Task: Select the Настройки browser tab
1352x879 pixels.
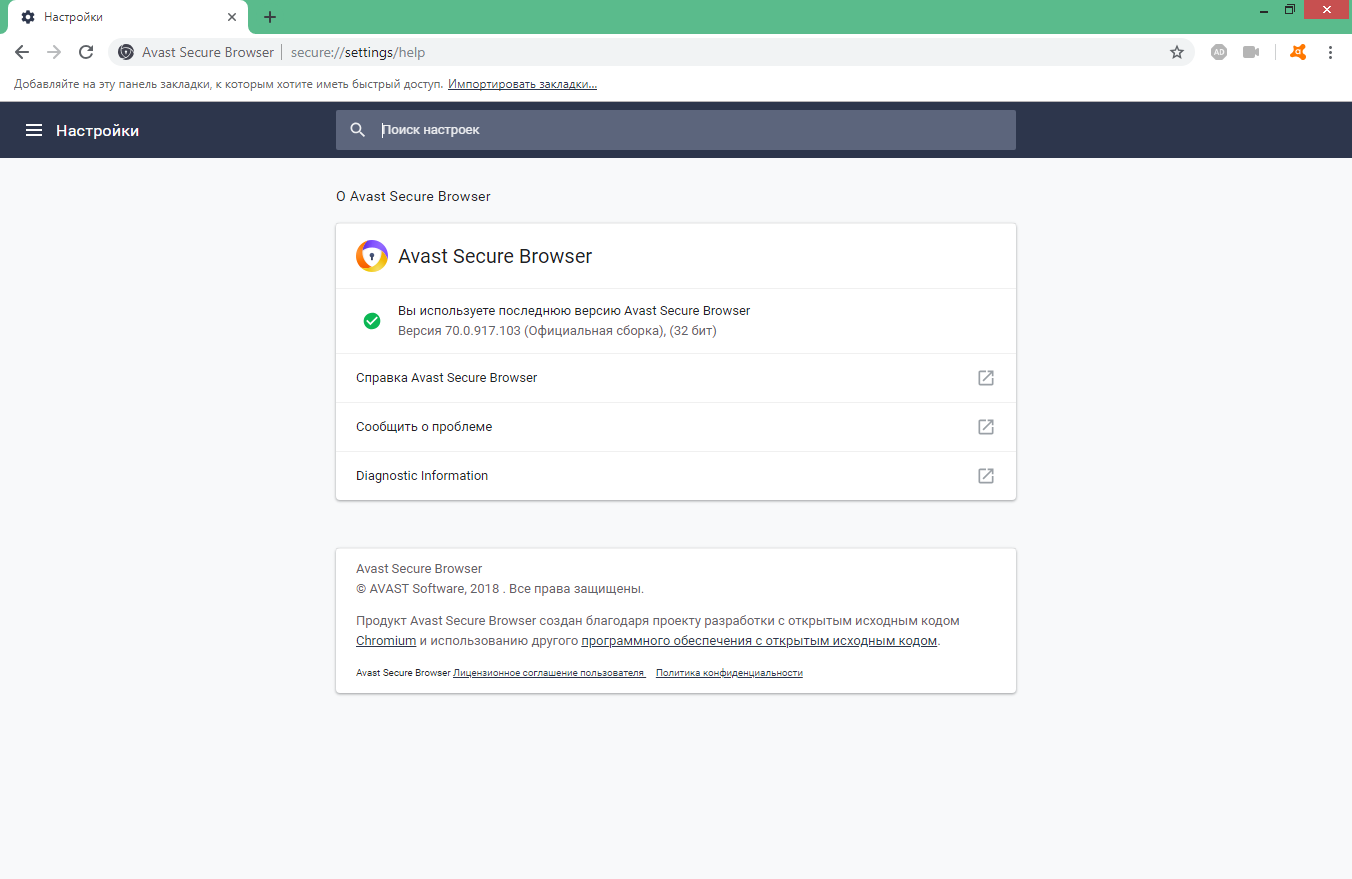Action: tap(128, 17)
